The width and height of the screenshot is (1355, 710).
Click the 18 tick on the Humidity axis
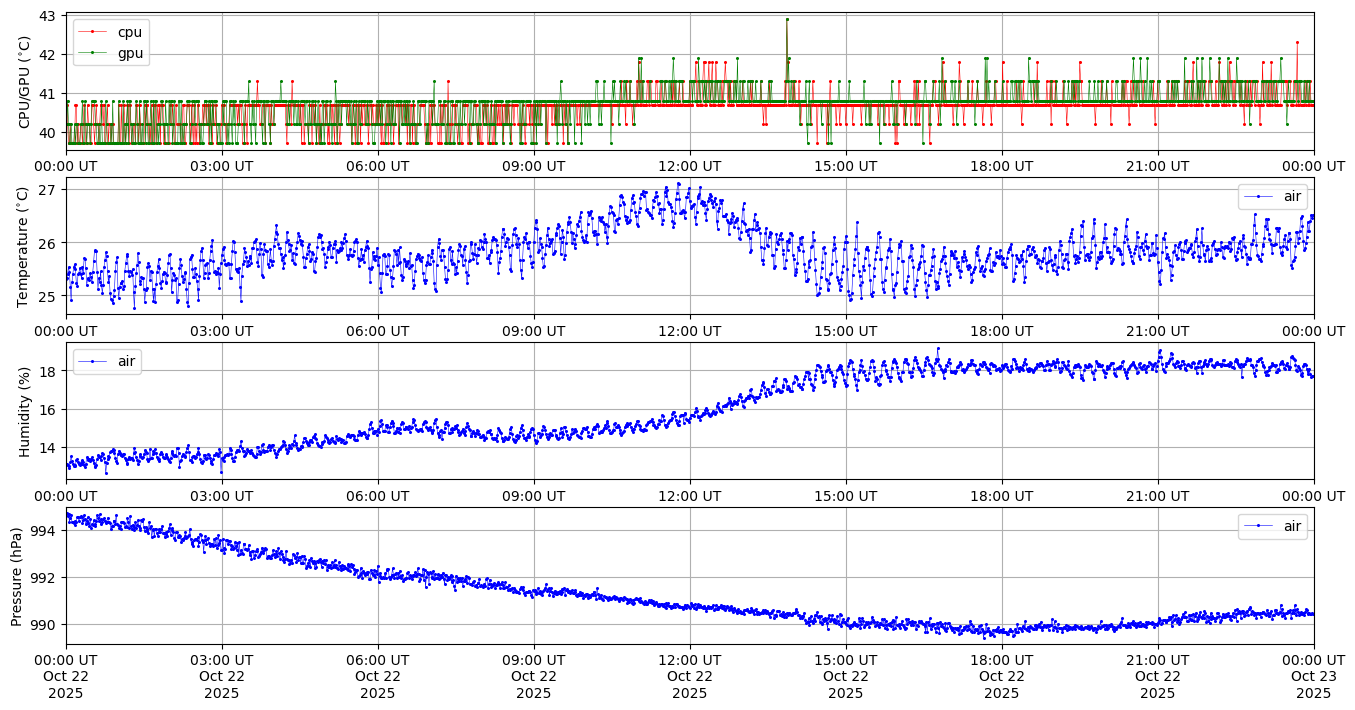(x=51, y=371)
